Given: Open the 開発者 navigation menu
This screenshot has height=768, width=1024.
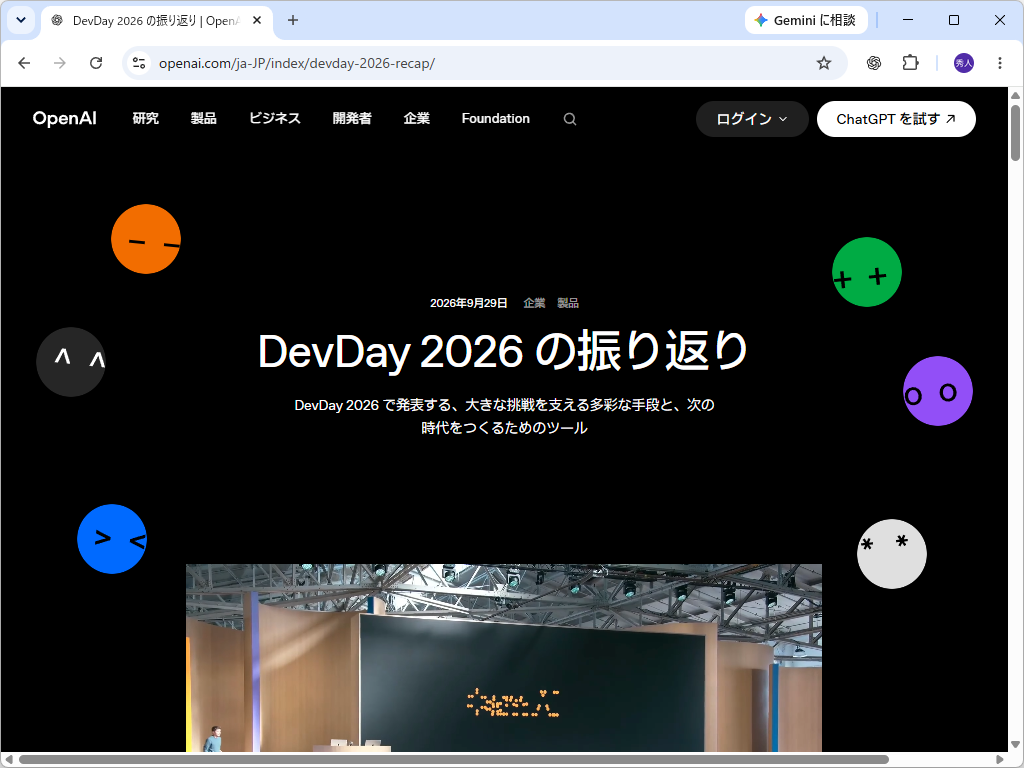Looking at the screenshot, I should coord(352,118).
